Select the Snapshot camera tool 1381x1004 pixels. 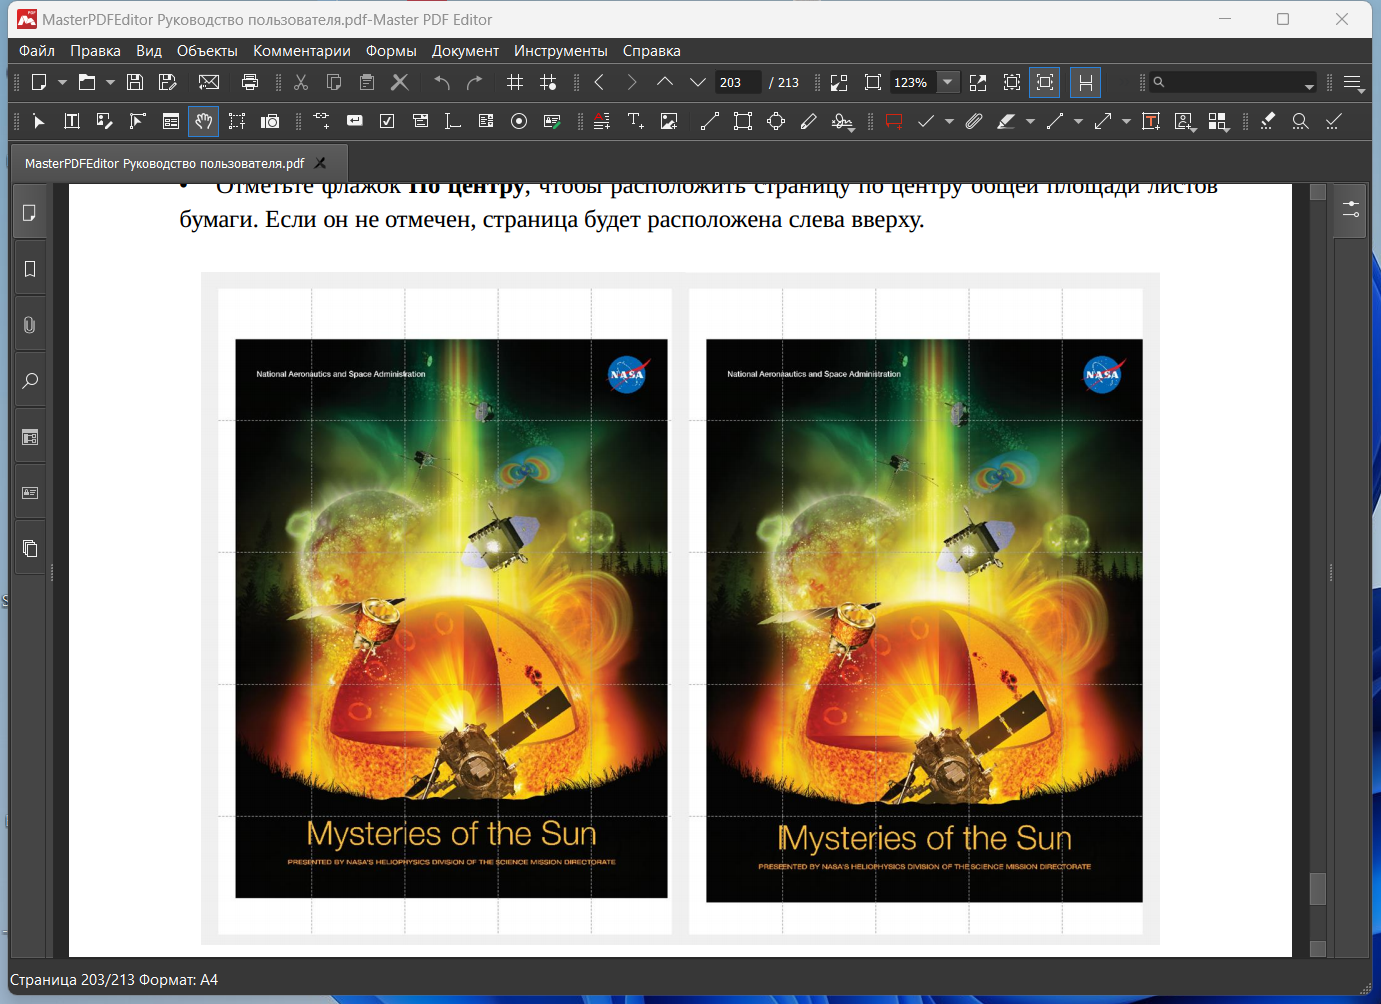click(x=270, y=121)
